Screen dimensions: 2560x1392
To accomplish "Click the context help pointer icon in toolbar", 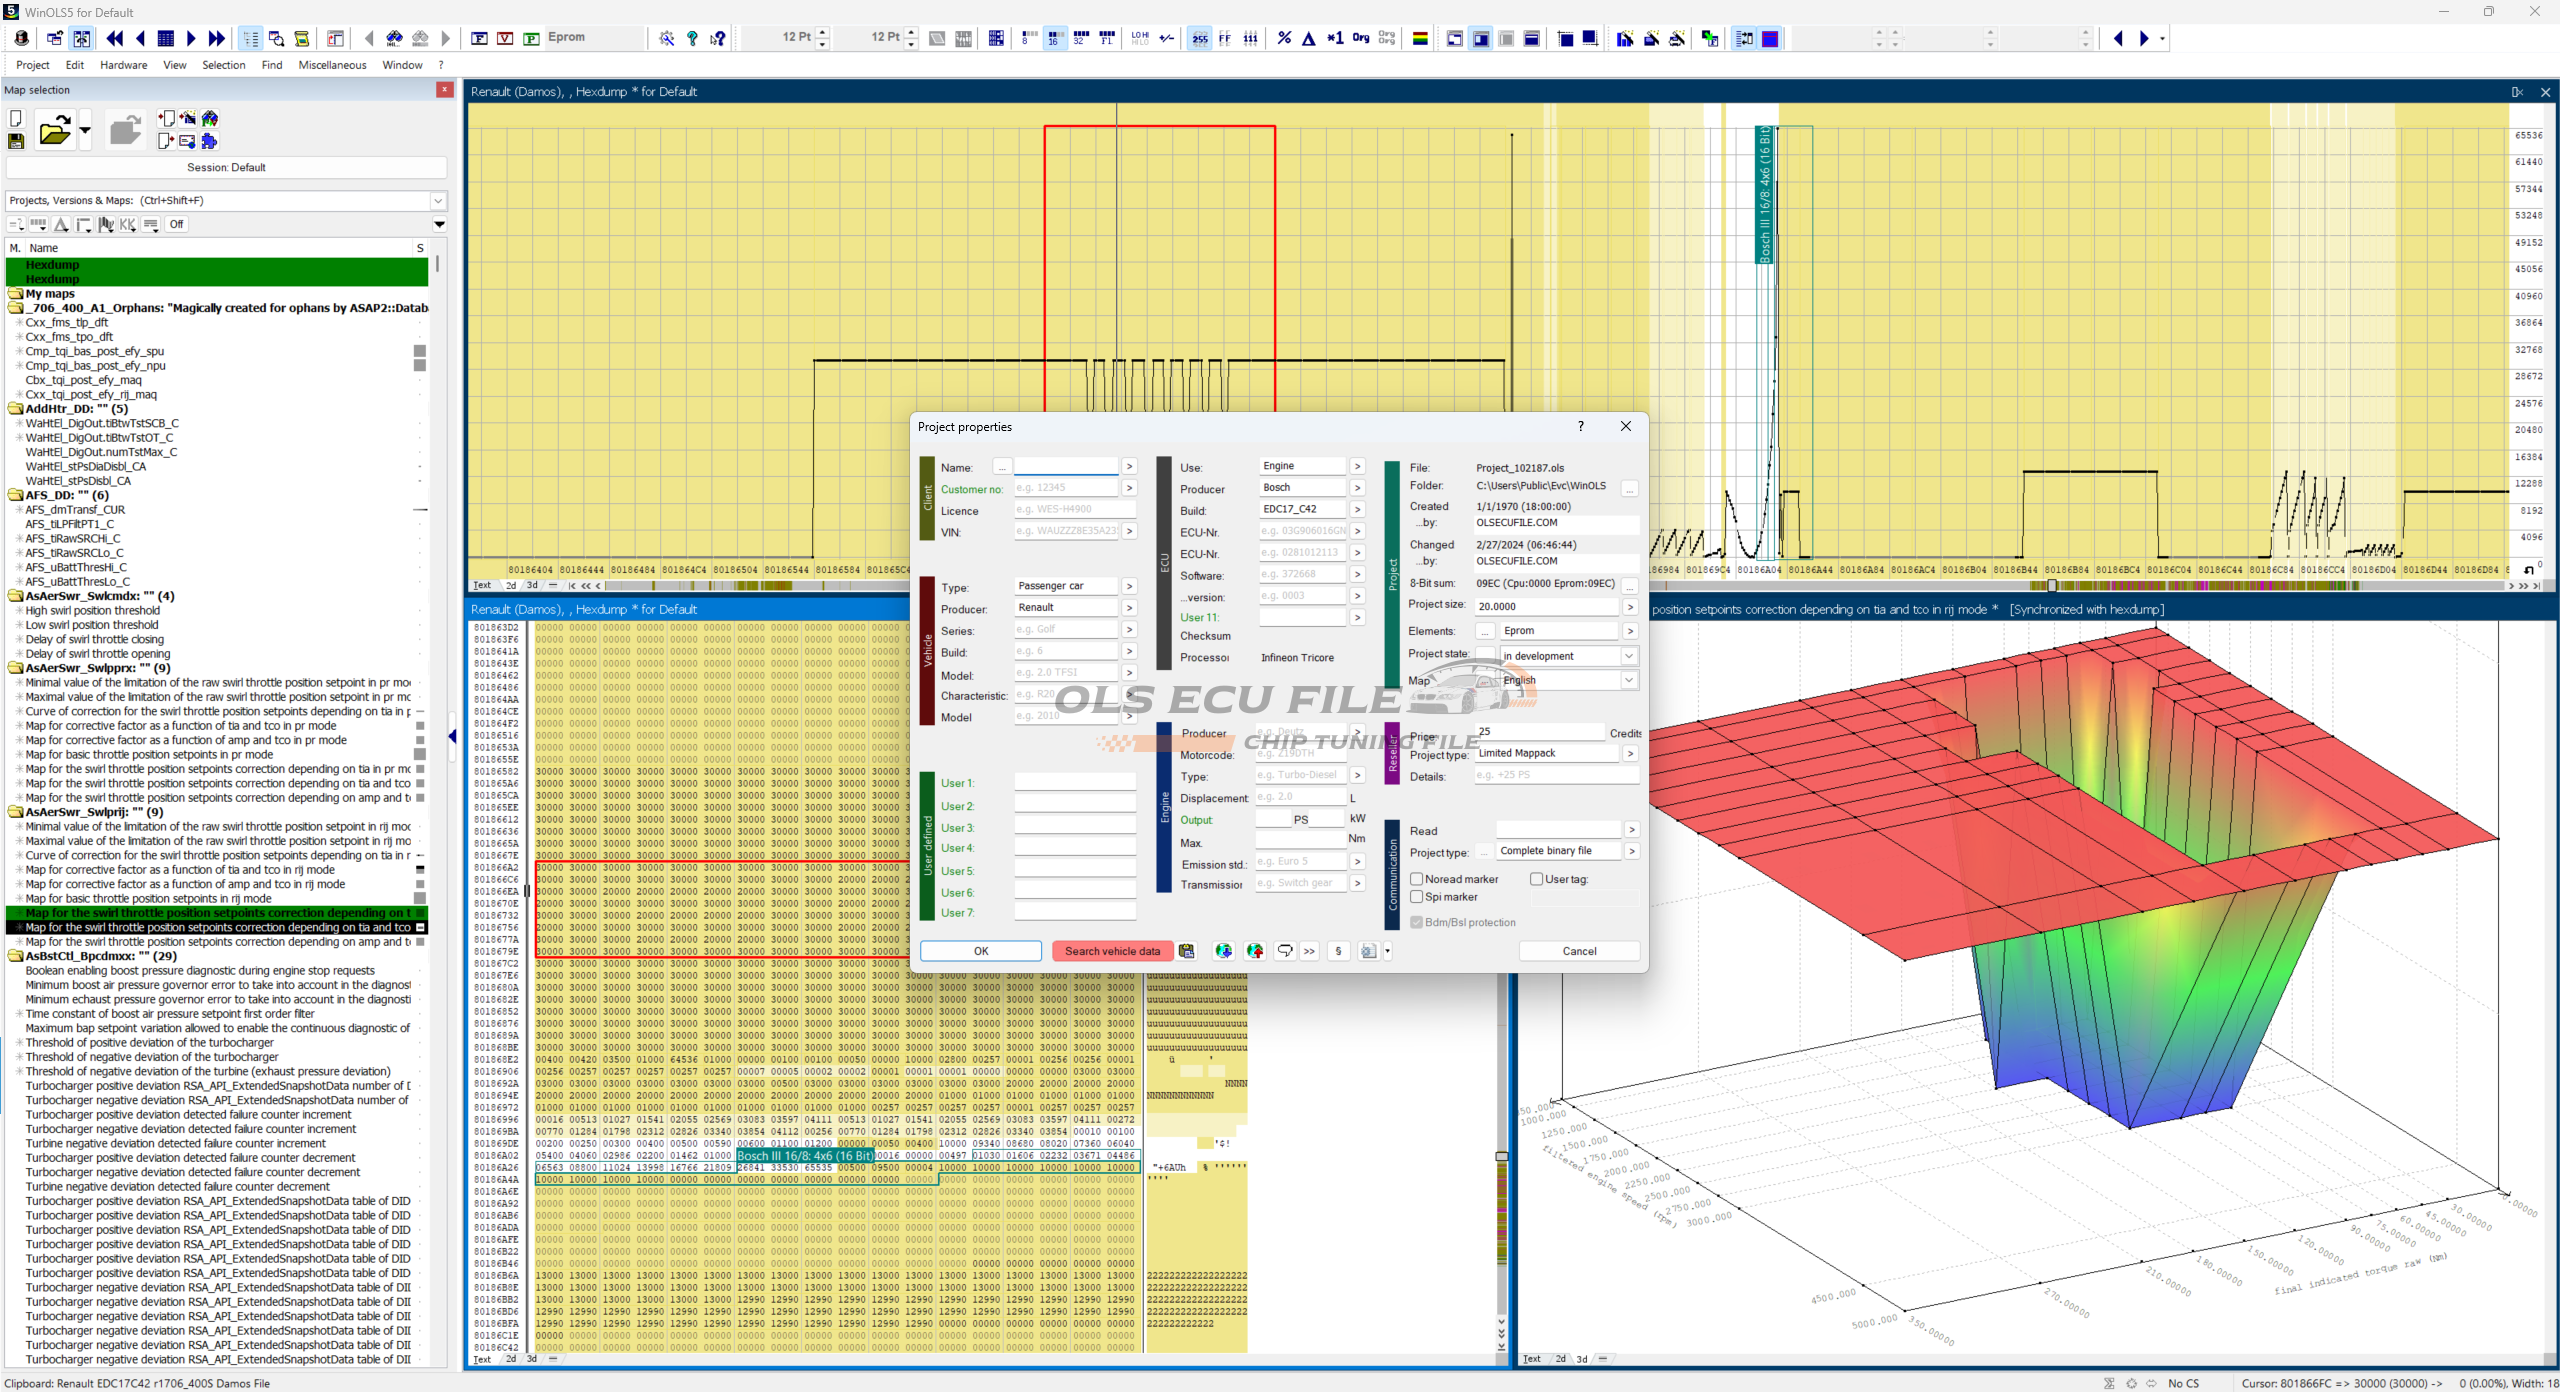I will [x=718, y=38].
